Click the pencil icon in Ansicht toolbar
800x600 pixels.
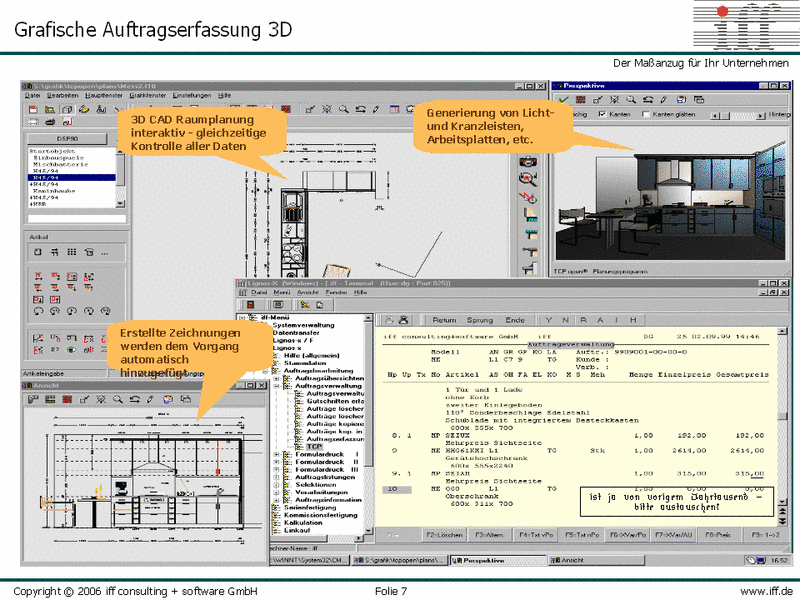pyautogui.click(x=151, y=399)
